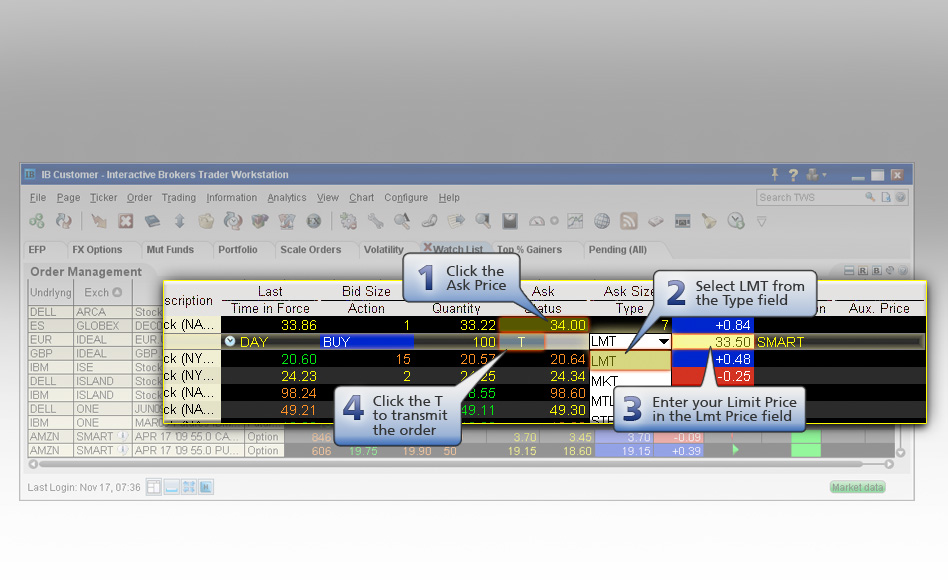The width and height of the screenshot is (948, 580).
Task: Click the chain link toolbar icon
Action: [x=429, y=221]
